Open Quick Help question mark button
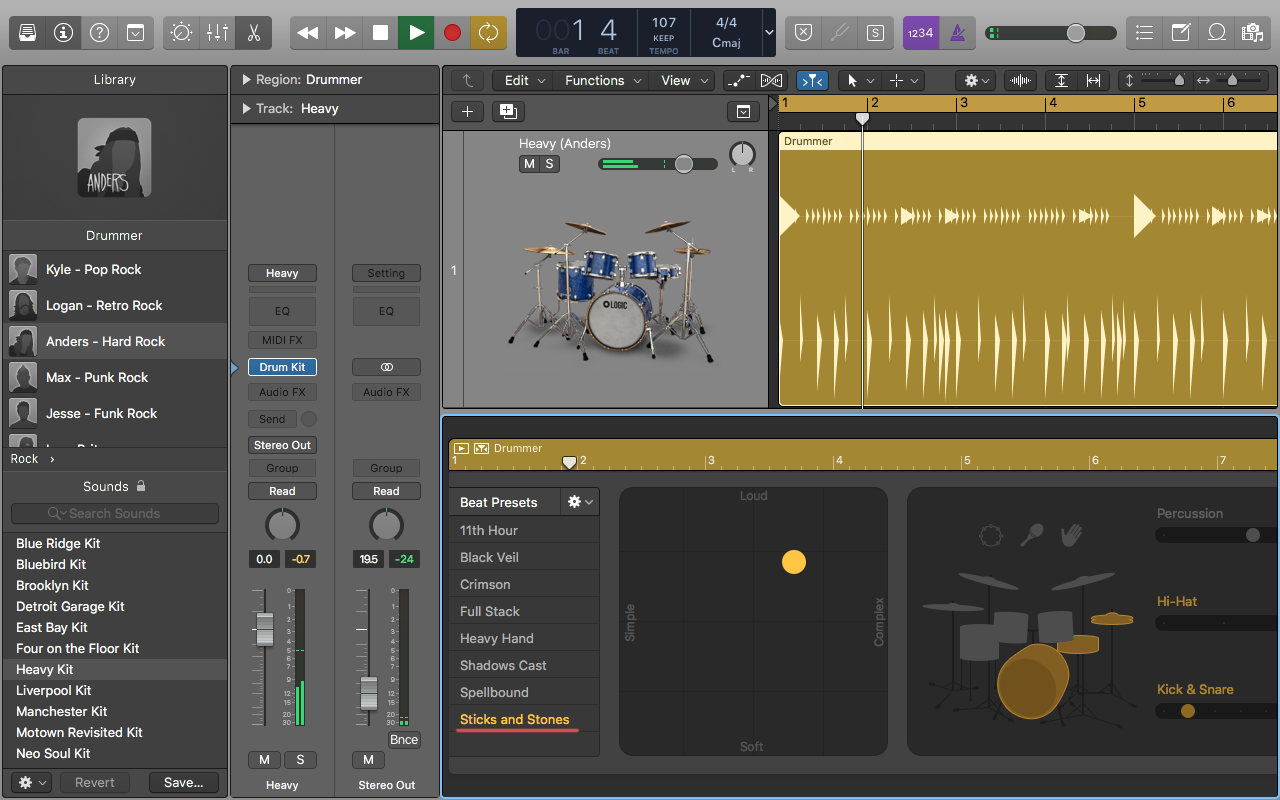This screenshot has height=800, width=1280. click(x=100, y=33)
